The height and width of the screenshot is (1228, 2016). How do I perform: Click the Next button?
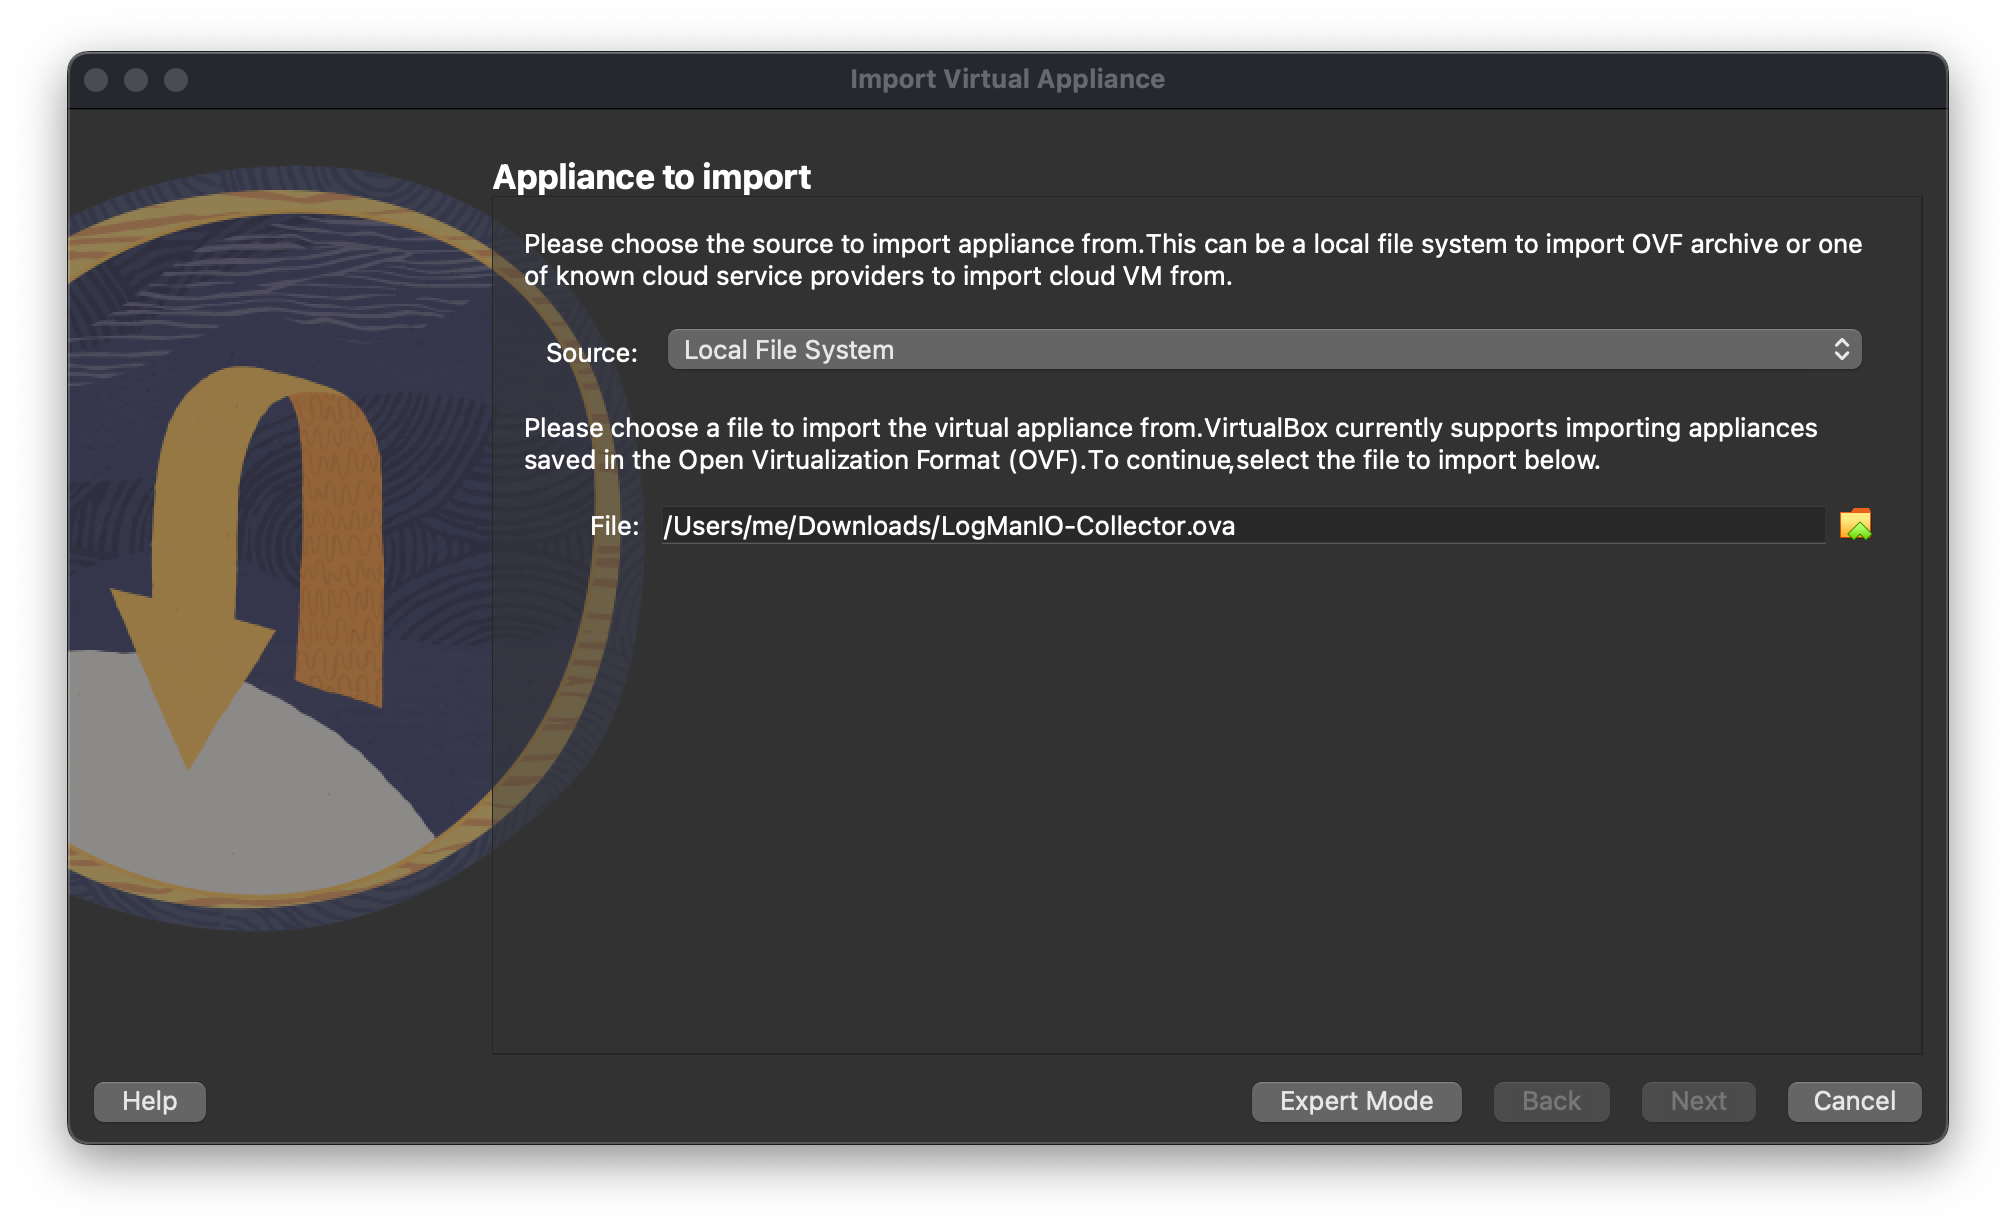1698,1101
